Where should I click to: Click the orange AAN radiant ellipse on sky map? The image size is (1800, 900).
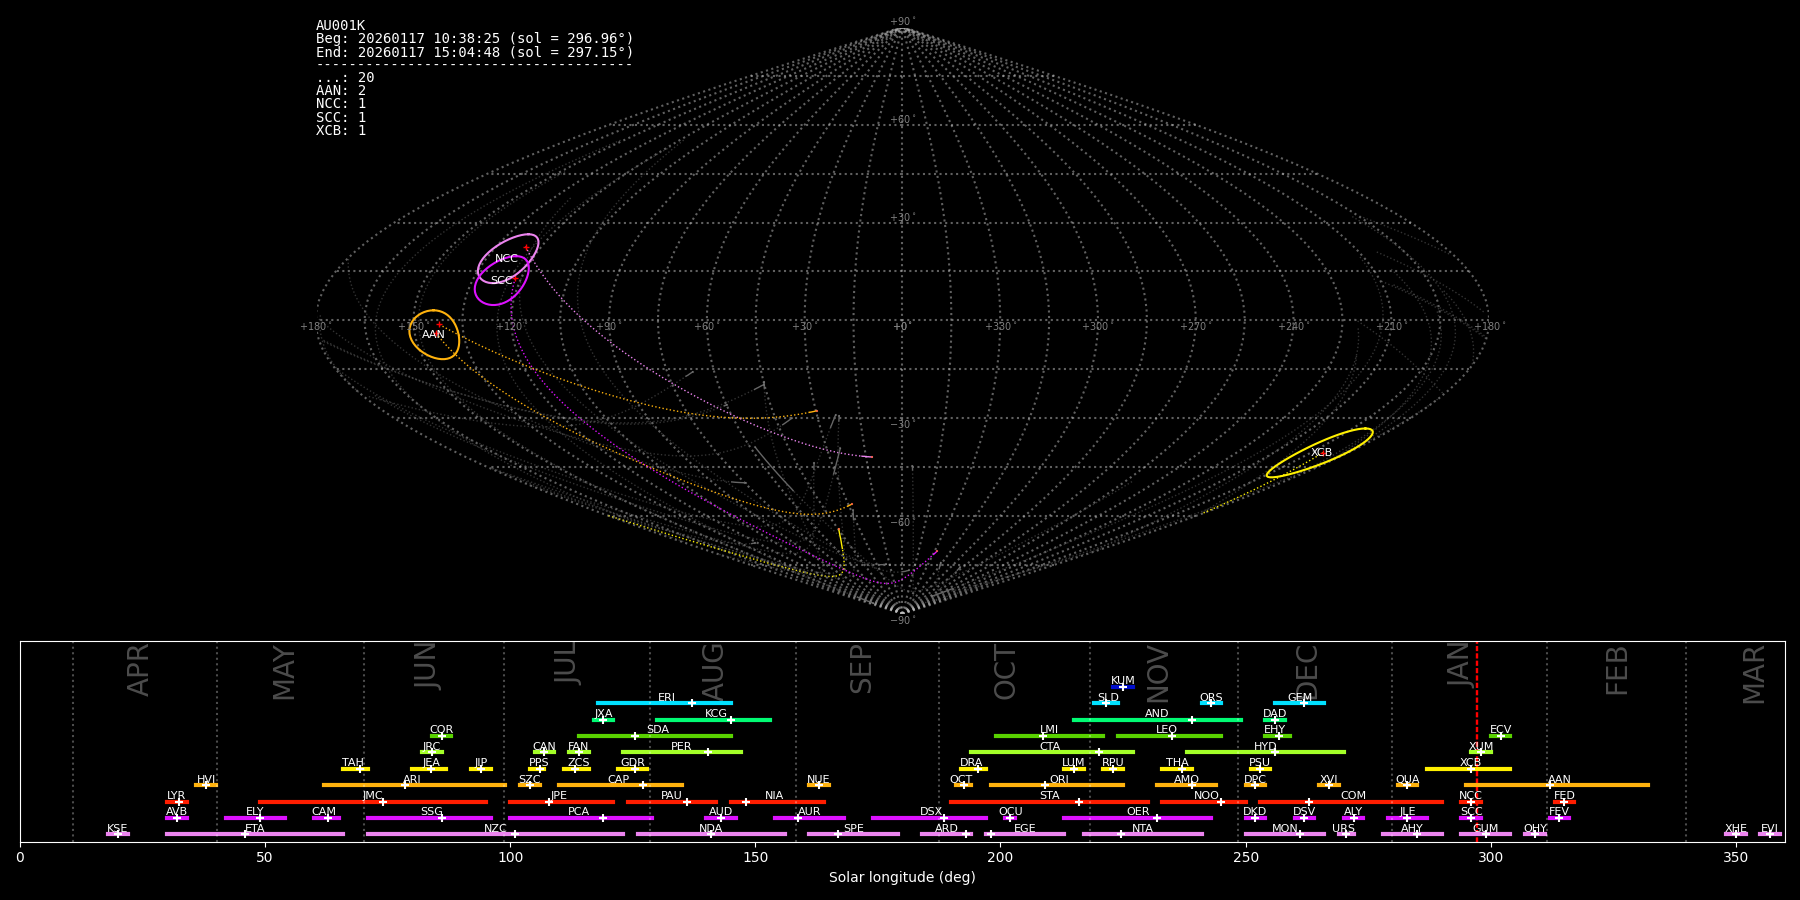(434, 334)
